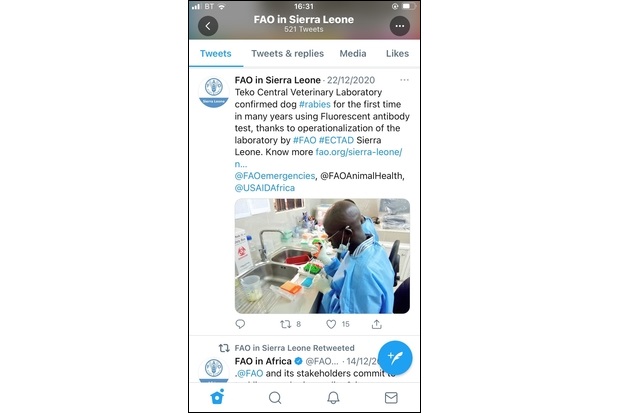Go to the Home timeline
Image resolution: width=620 pixels, height=413 pixels.
[x=217, y=397]
